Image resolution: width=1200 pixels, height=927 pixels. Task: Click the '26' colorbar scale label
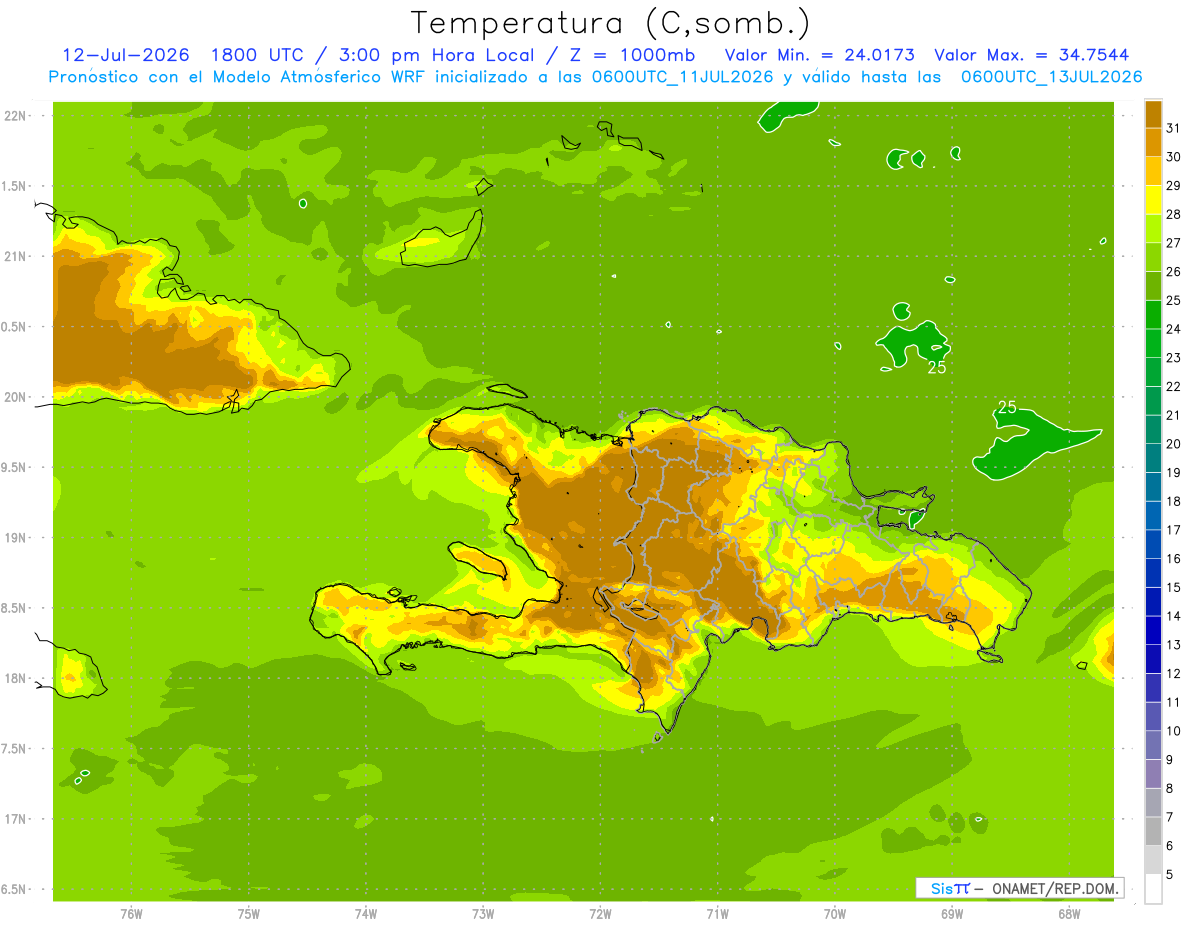(1173, 272)
